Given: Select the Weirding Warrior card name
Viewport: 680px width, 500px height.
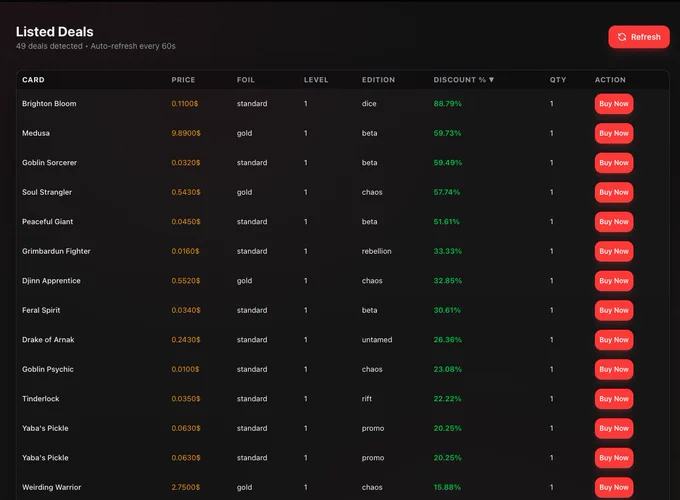Looking at the screenshot, I should (52, 487).
